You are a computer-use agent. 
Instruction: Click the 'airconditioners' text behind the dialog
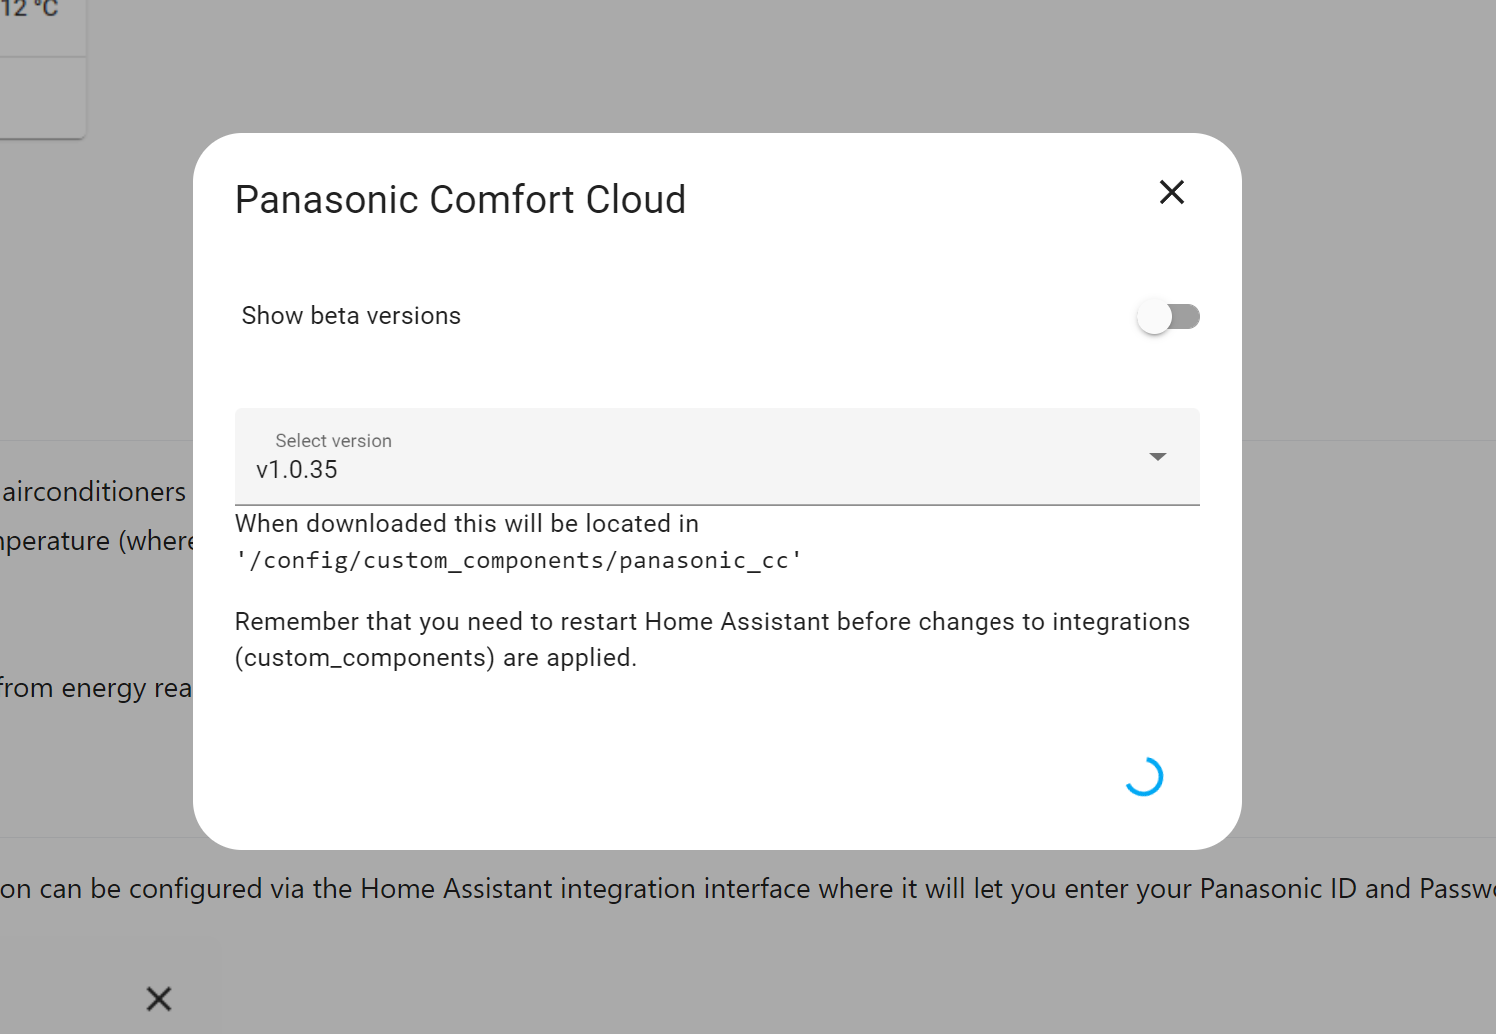coord(94,492)
